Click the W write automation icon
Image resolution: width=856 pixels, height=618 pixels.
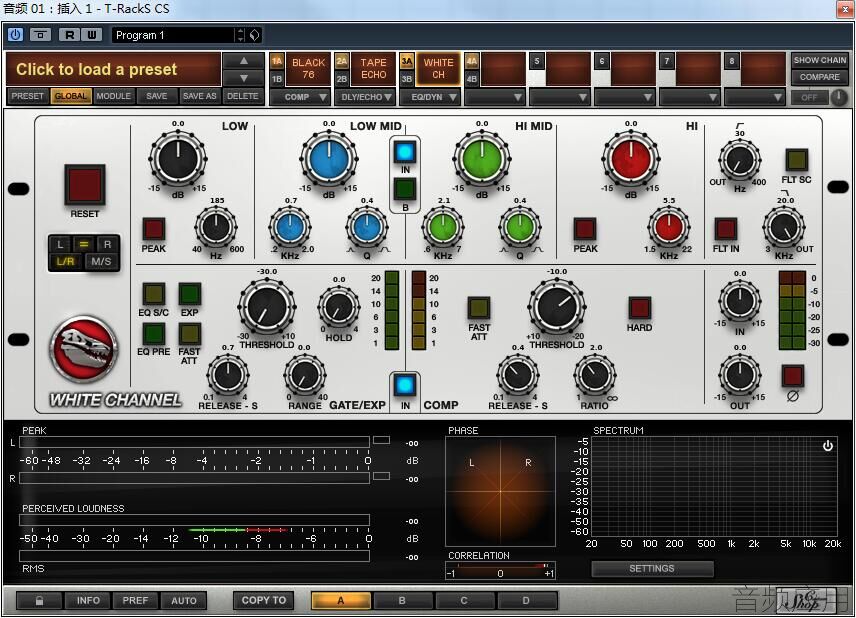(91, 35)
